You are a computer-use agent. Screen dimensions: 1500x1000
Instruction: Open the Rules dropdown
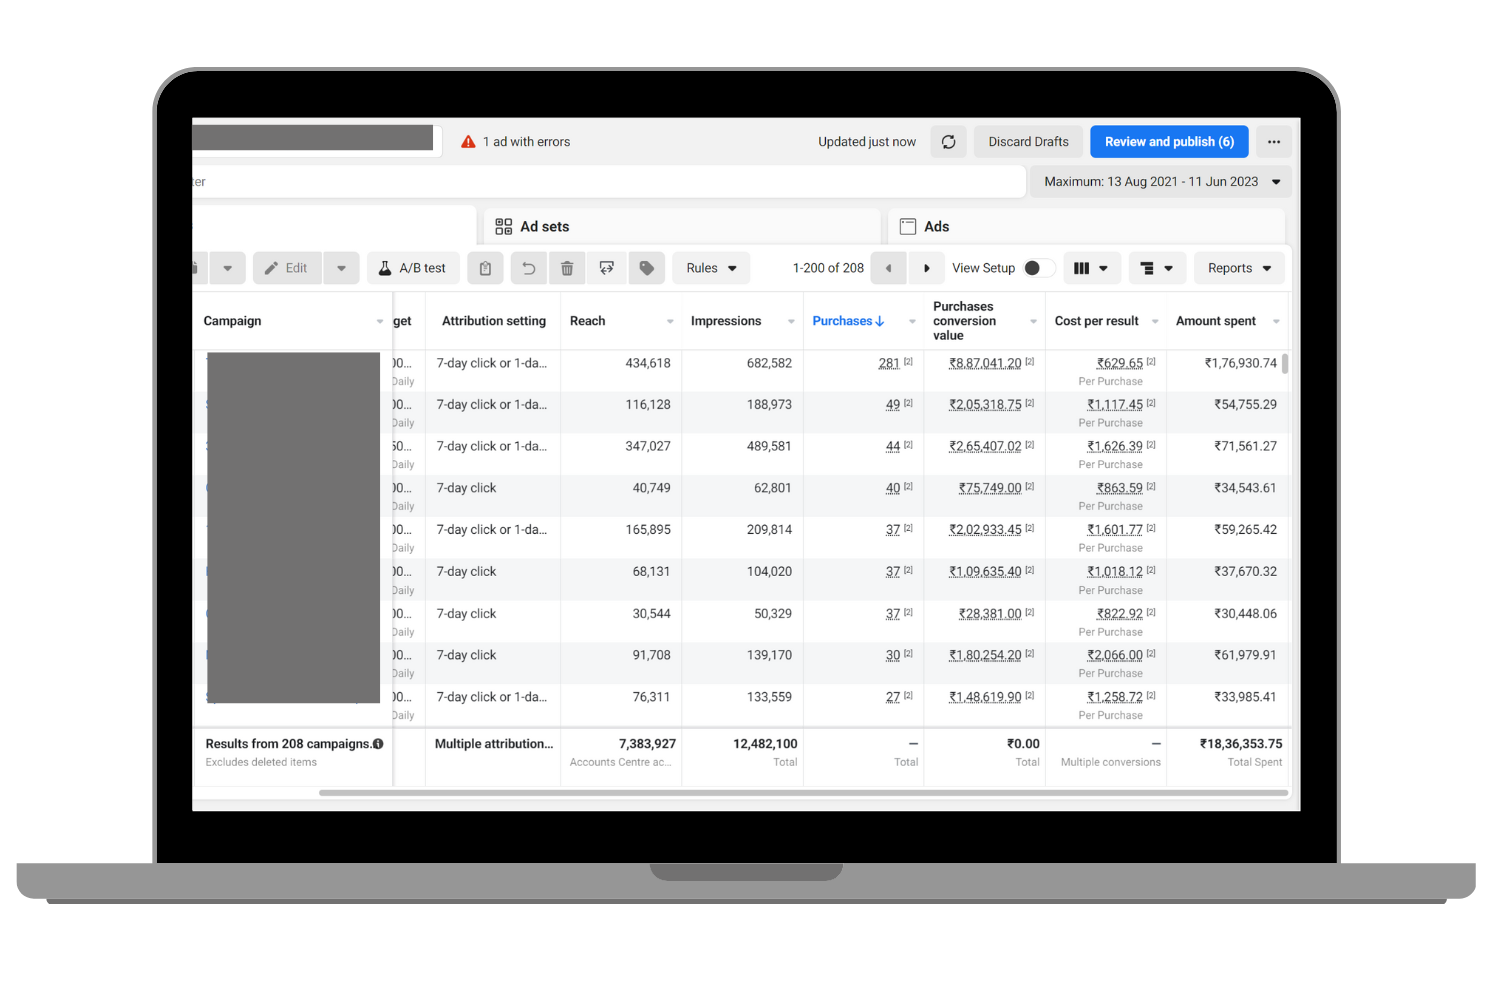point(711,268)
